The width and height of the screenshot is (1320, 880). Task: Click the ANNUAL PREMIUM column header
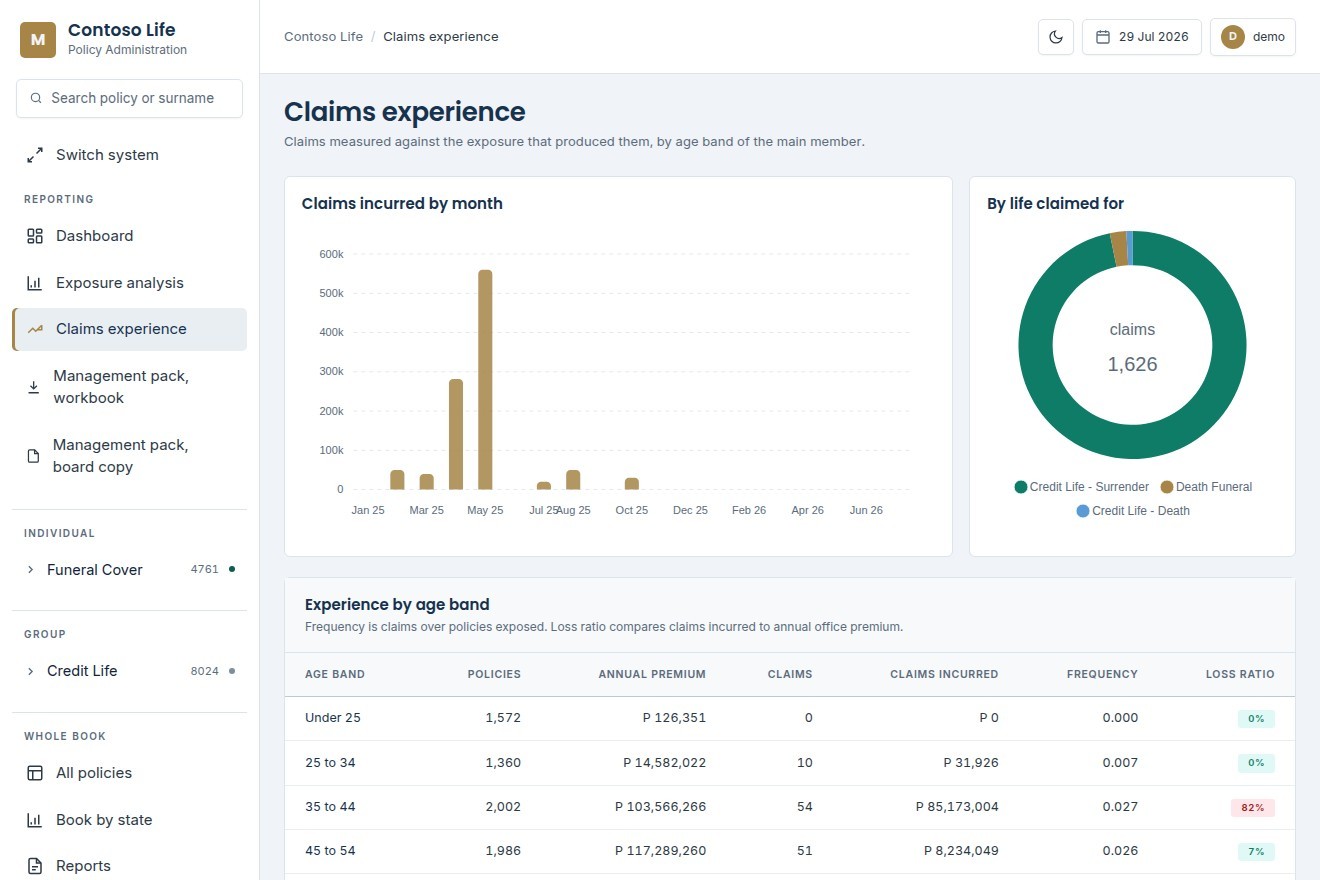[652, 674]
